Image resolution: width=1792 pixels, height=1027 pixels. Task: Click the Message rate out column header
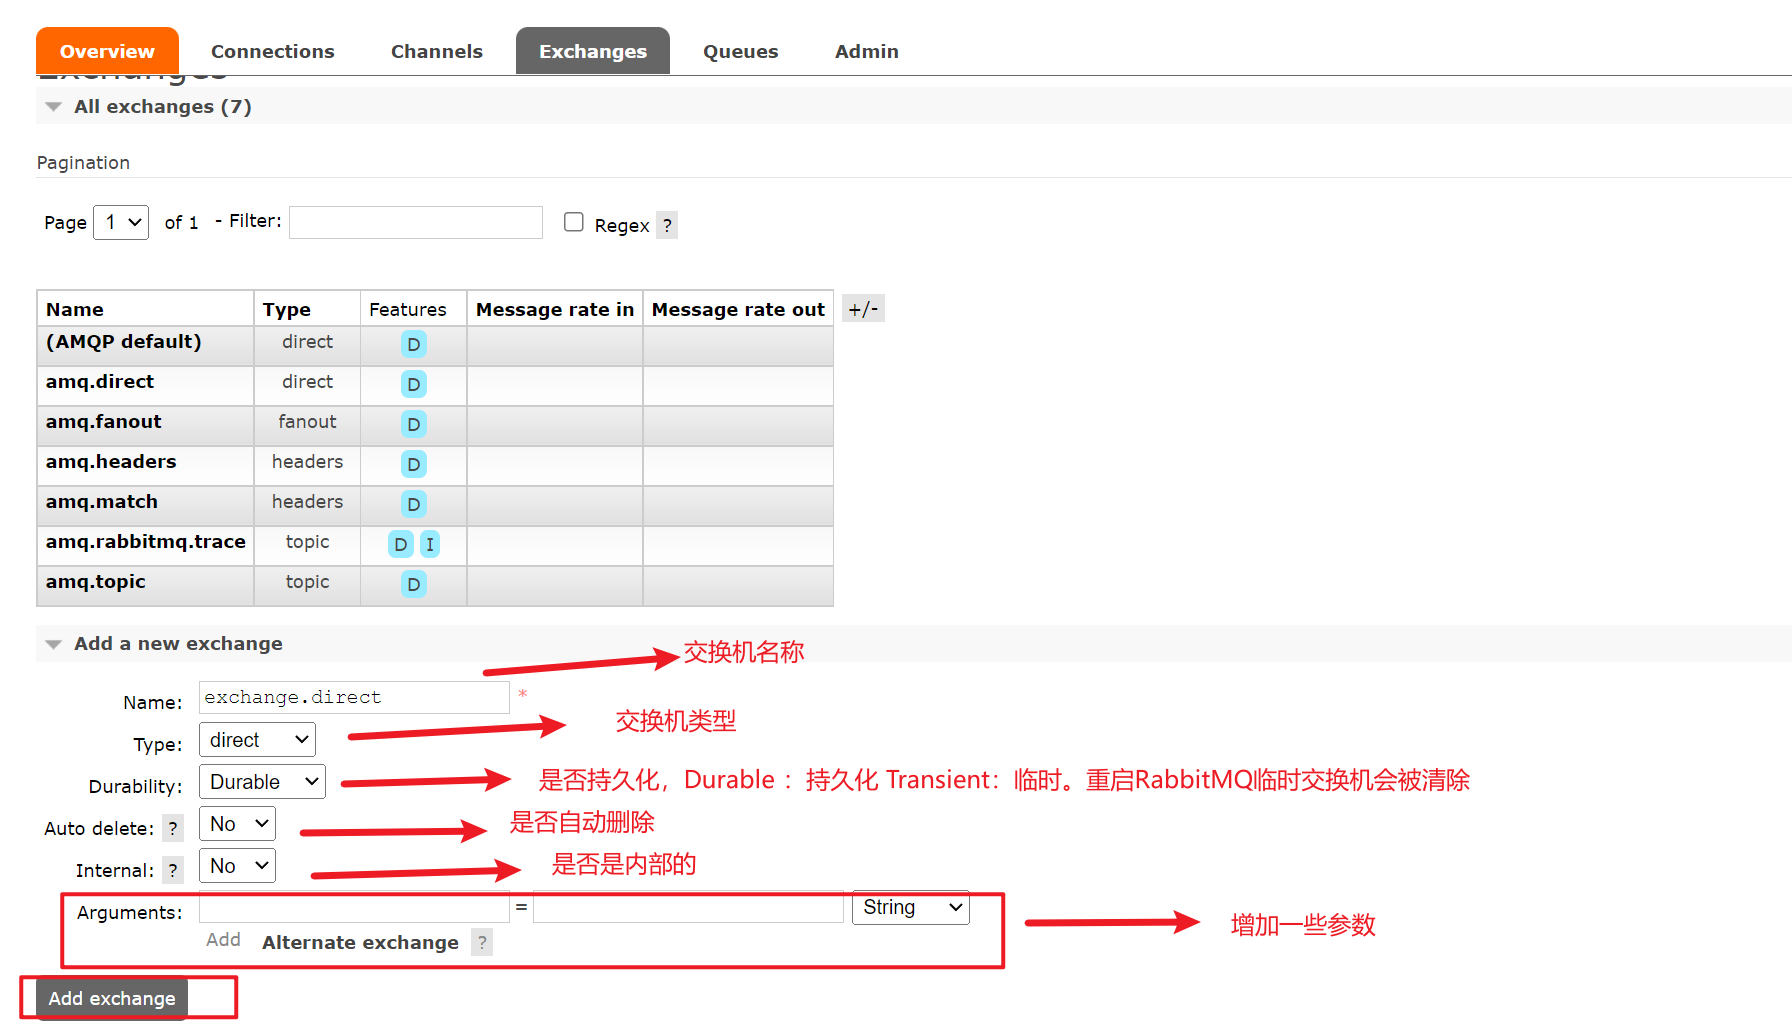click(x=738, y=309)
